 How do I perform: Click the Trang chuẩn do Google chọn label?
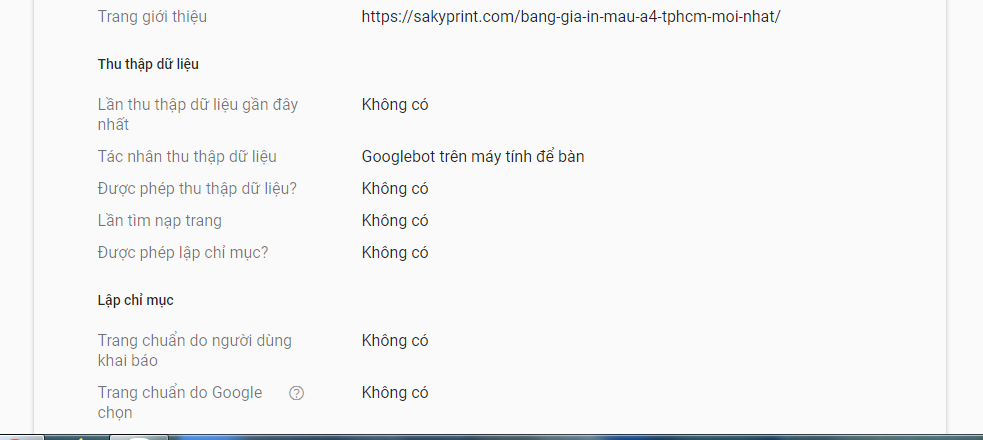(180, 402)
